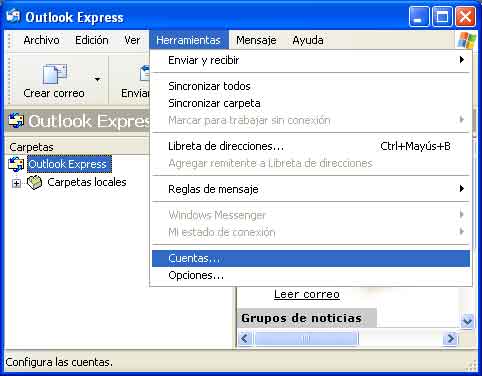Viewport: 482px width, 376px height.
Task: Close the Outlook Express window
Action: 465,17
